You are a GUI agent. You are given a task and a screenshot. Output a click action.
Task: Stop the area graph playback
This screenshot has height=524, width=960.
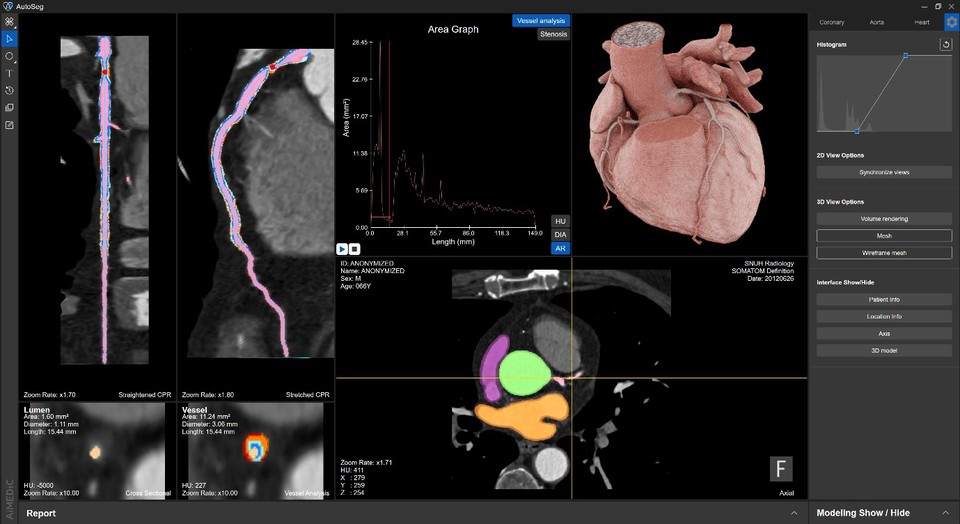(x=354, y=248)
